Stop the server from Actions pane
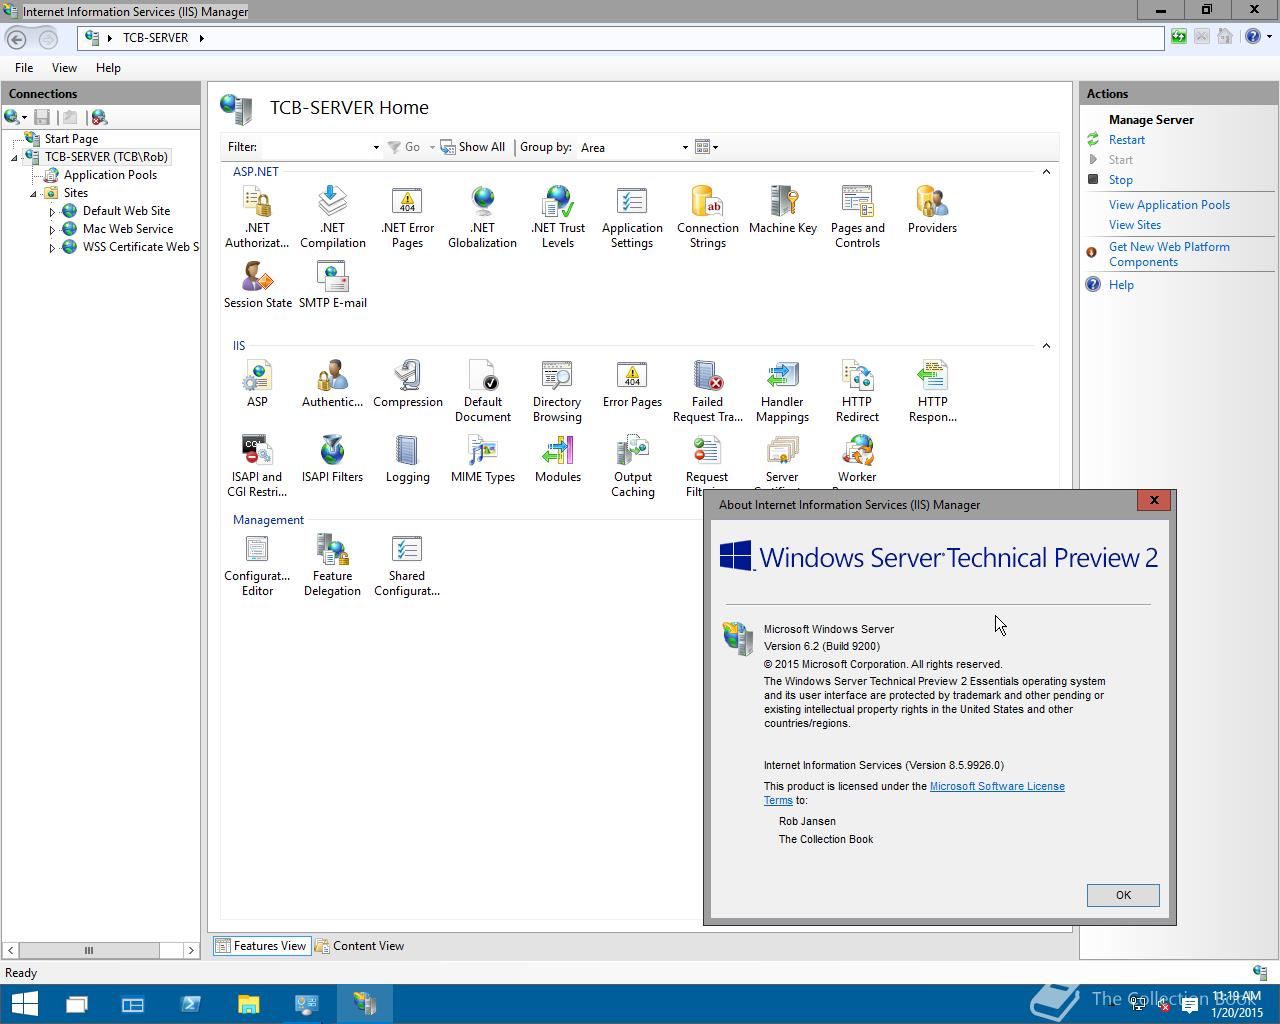Screen dimensions: 1280x1024 tap(1120, 180)
